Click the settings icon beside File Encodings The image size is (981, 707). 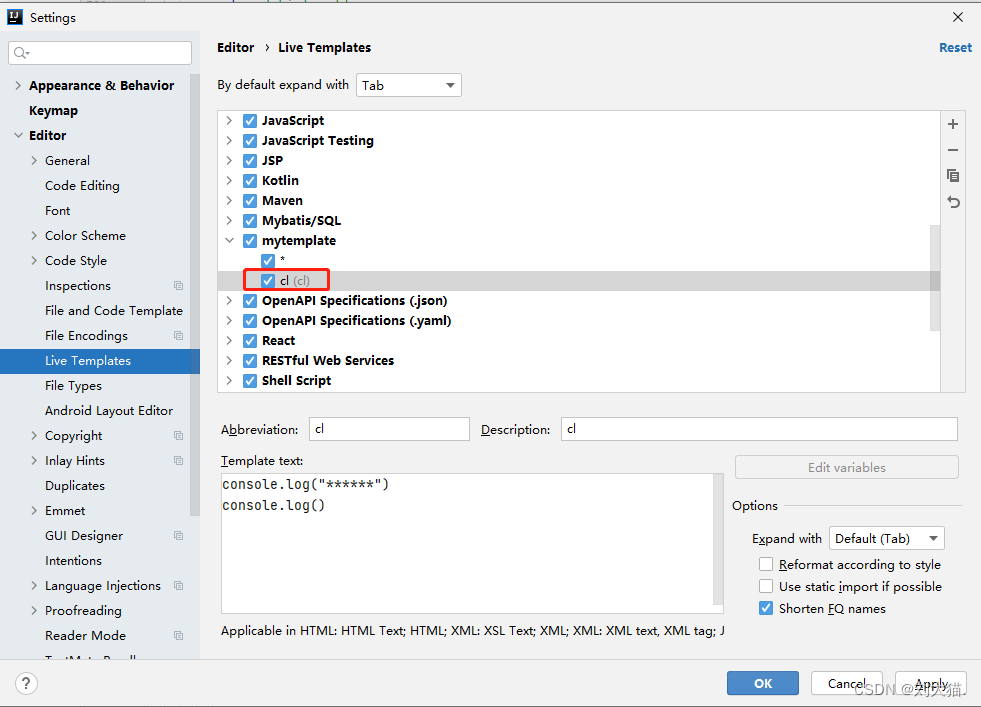point(178,336)
